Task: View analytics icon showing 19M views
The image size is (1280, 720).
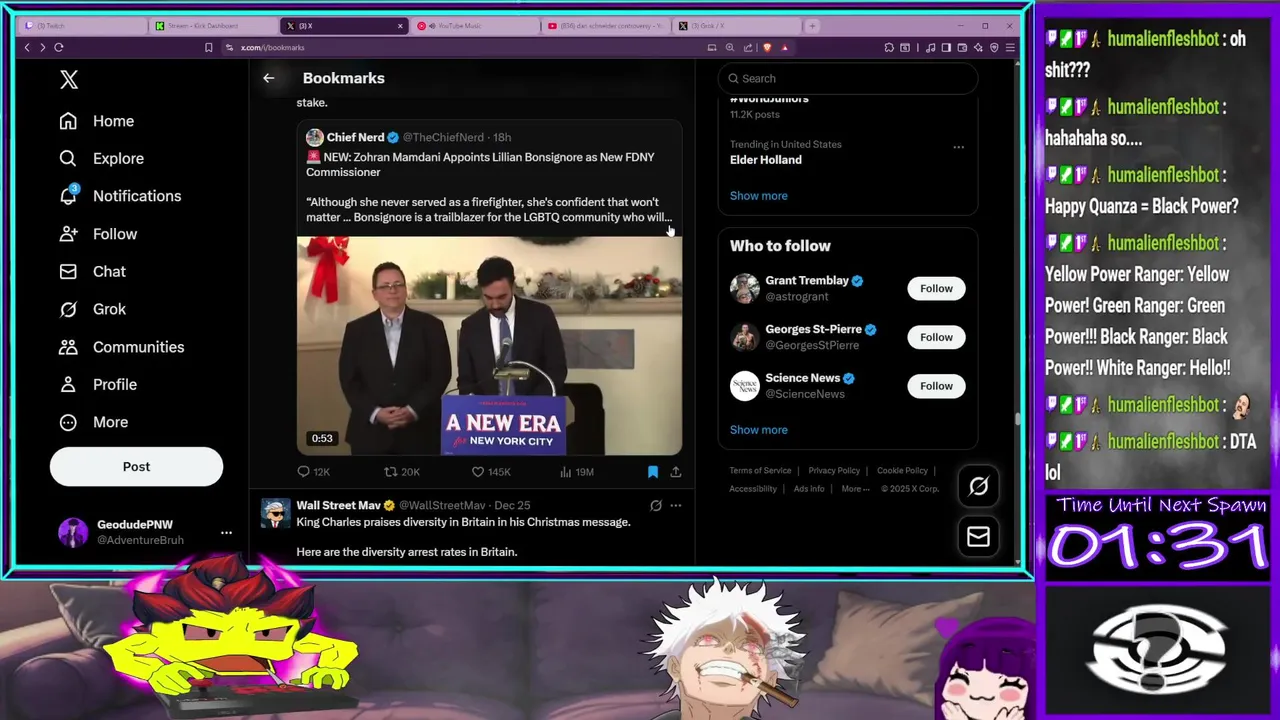Action: click(x=565, y=472)
